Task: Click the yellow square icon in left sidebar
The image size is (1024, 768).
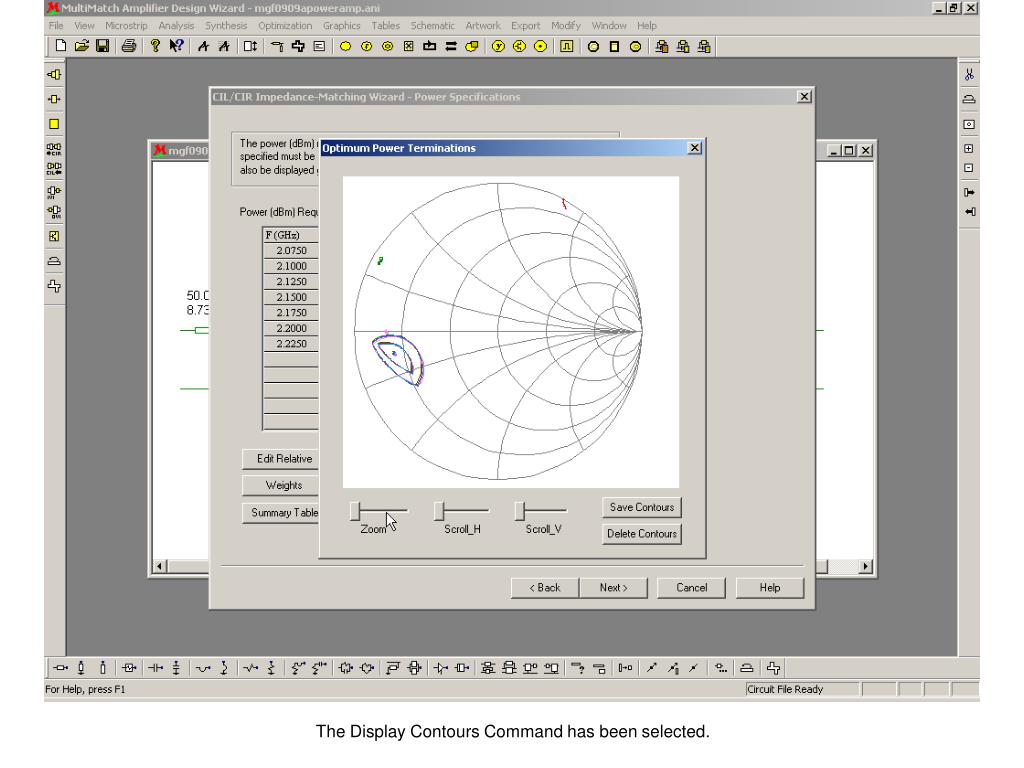Action: (54, 124)
